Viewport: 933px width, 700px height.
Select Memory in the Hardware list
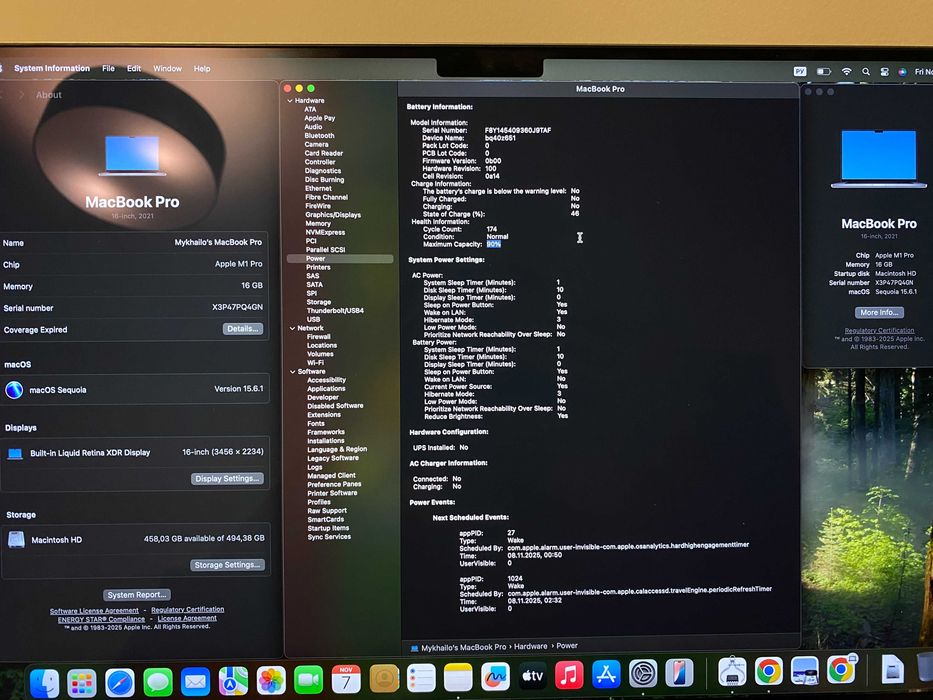coord(318,223)
